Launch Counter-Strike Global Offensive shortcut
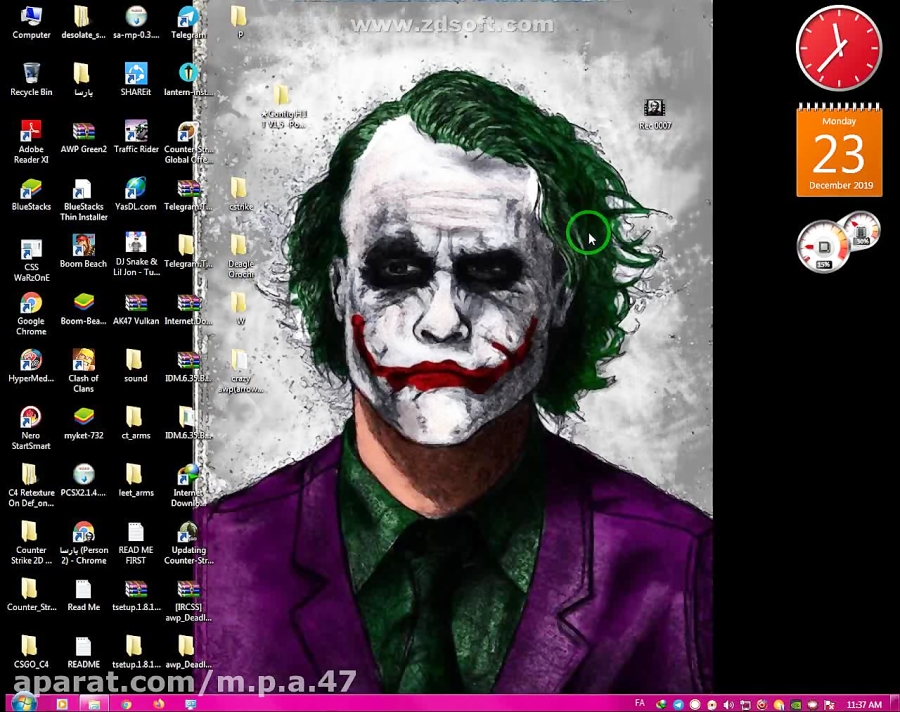This screenshot has height=712, width=900. click(188, 142)
